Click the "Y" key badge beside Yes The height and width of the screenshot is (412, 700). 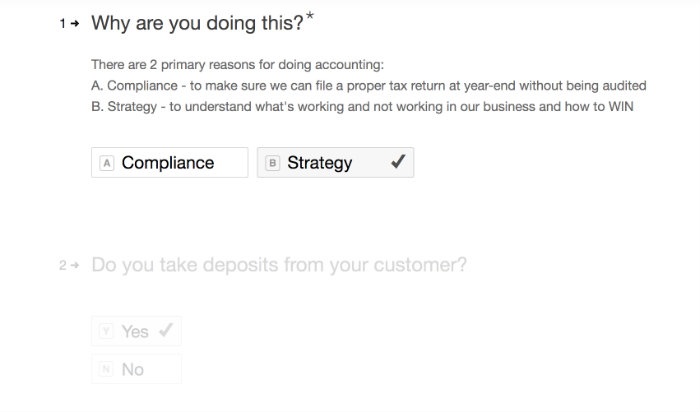pyautogui.click(x=107, y=332)
